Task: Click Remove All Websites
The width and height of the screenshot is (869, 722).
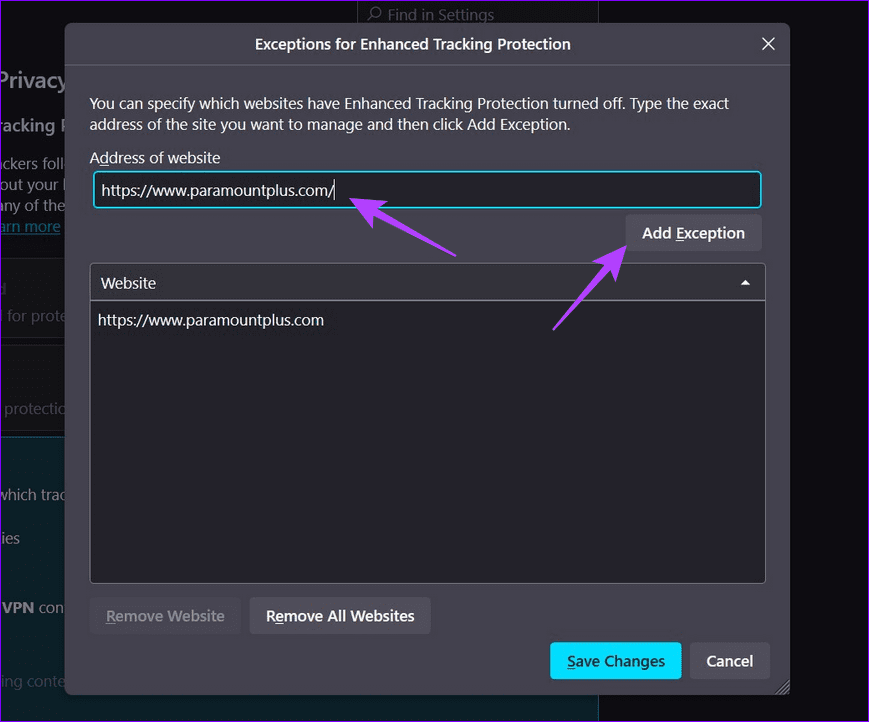Action: [x=340, y=616]
